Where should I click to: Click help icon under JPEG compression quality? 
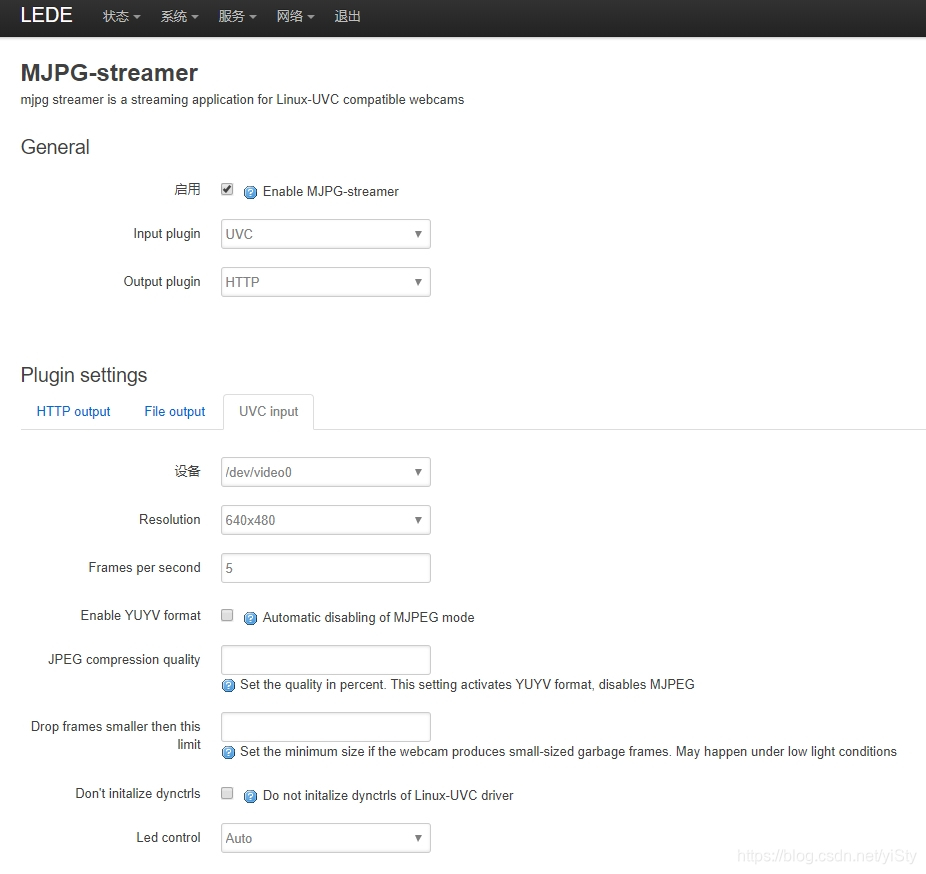[x=228, y=686]
